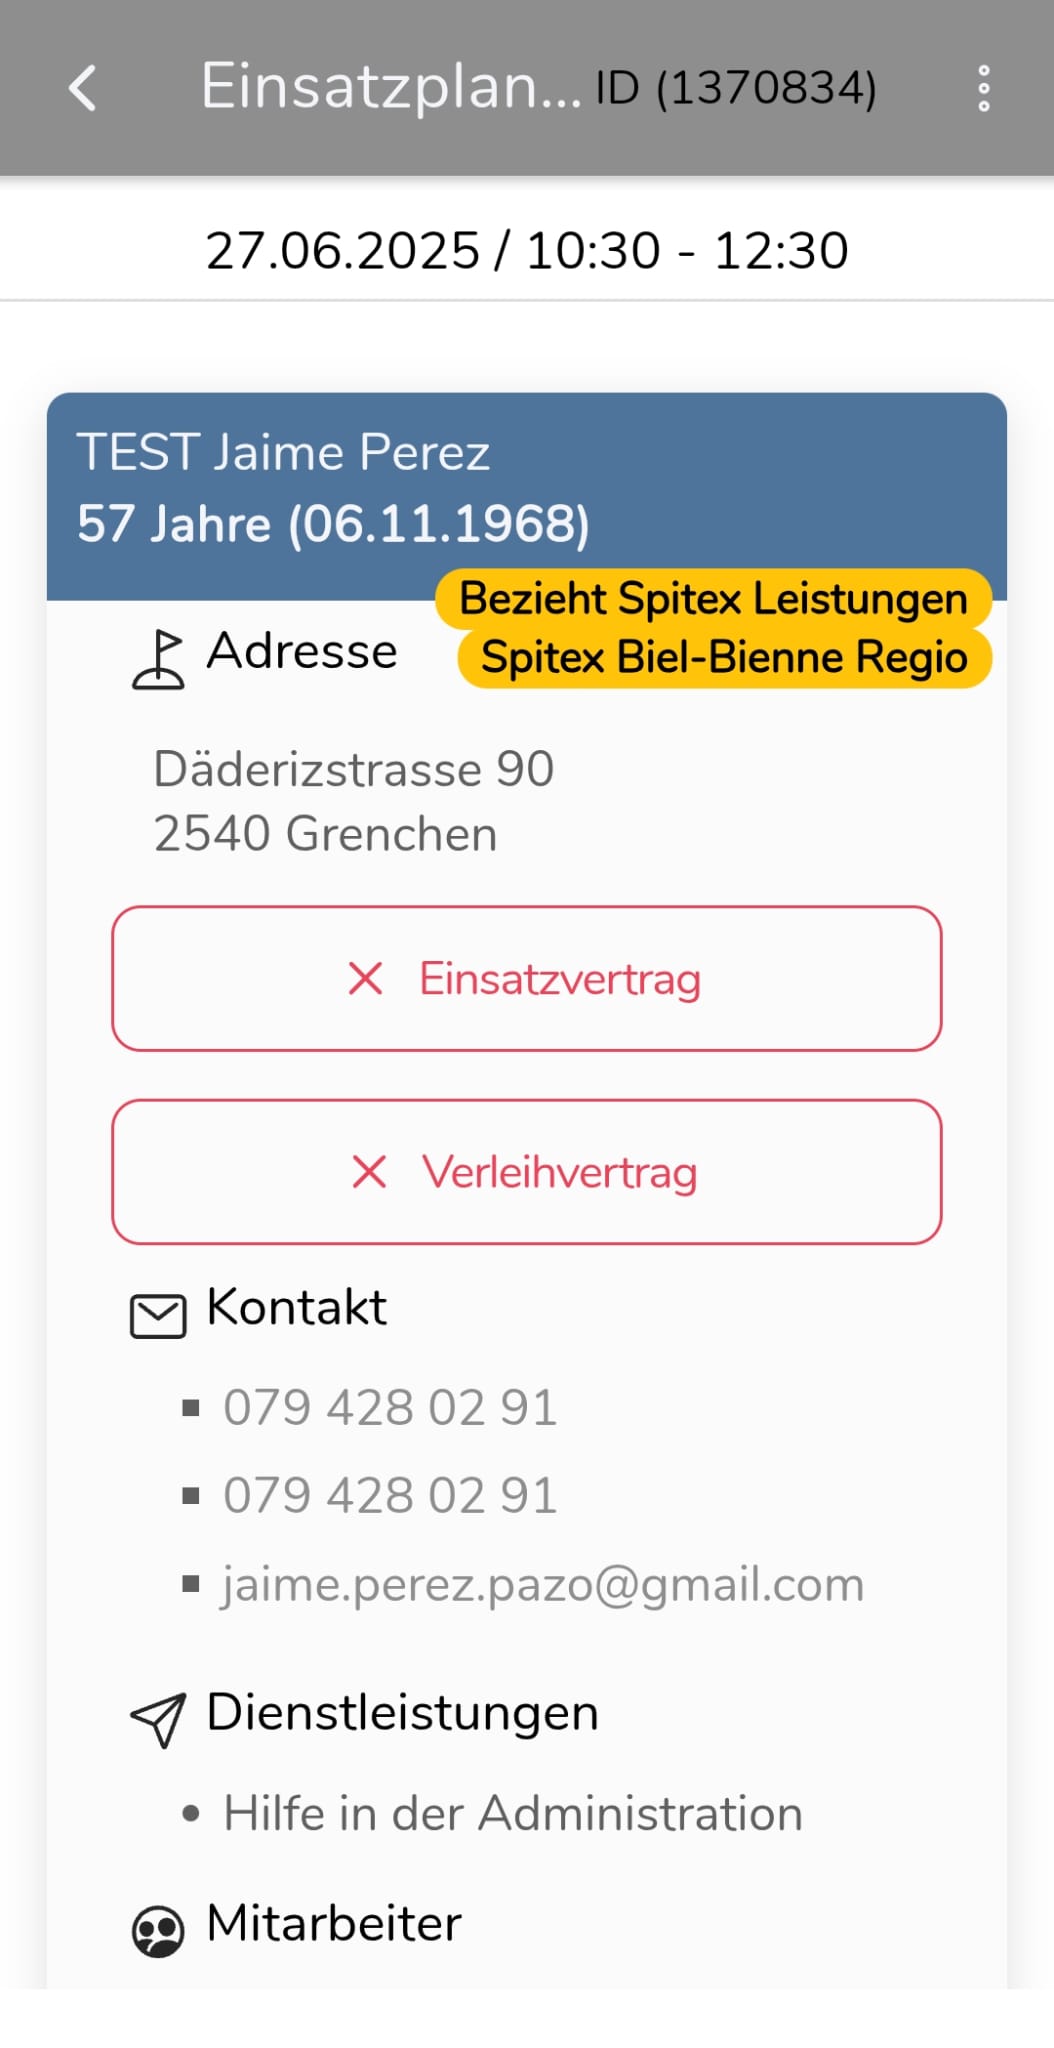1054x2048 pixels.
Task: Tap the Mitarbeiter people icon
Action: click(x=158, y=1930)
